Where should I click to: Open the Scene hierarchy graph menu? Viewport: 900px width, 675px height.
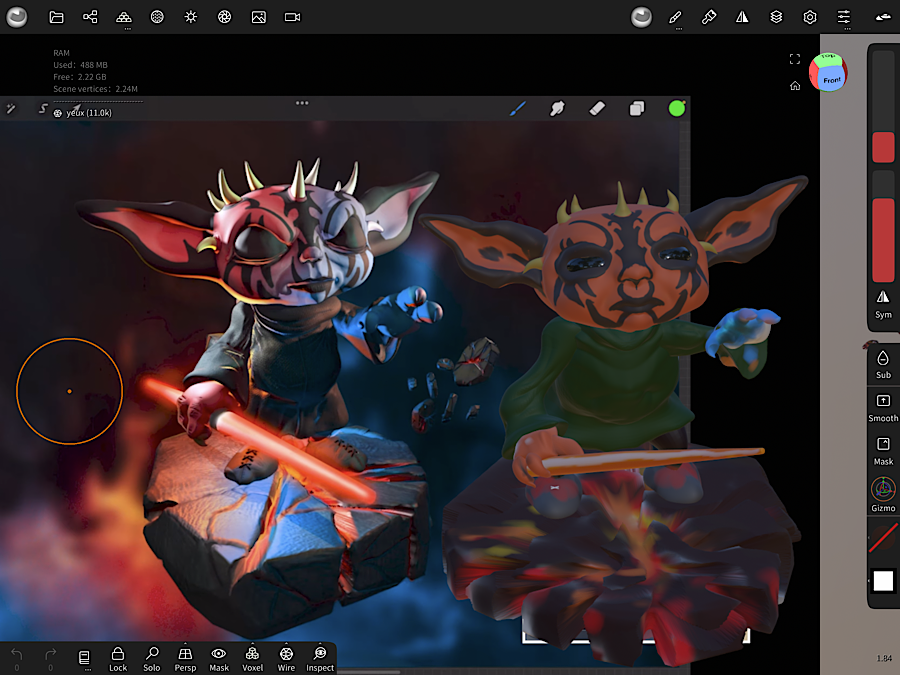(90, 17)
